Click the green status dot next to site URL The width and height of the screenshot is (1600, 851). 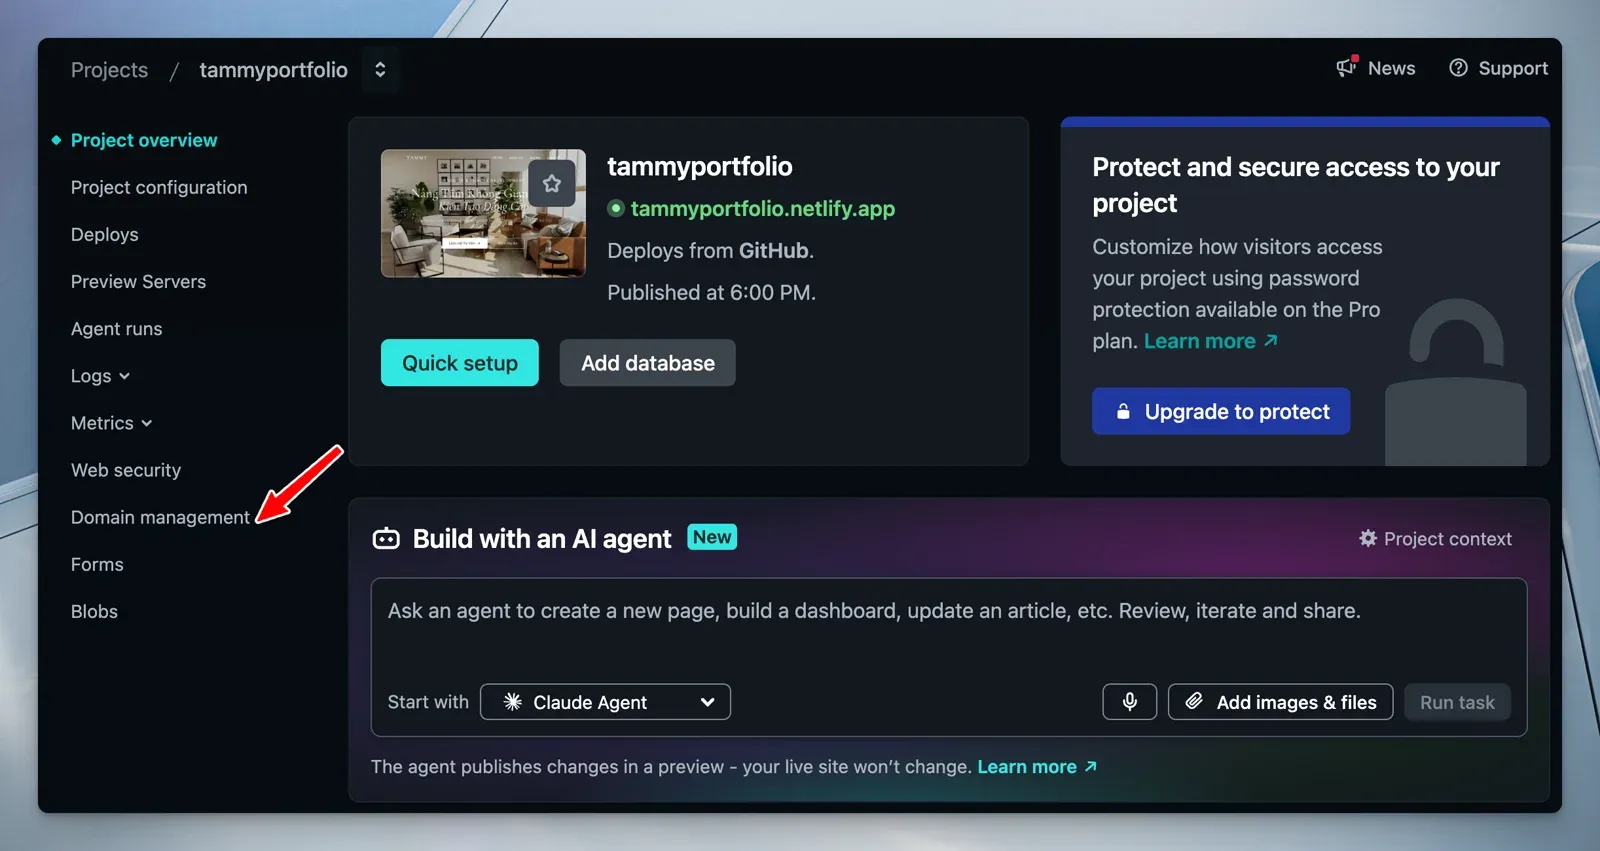coord(616,209)
